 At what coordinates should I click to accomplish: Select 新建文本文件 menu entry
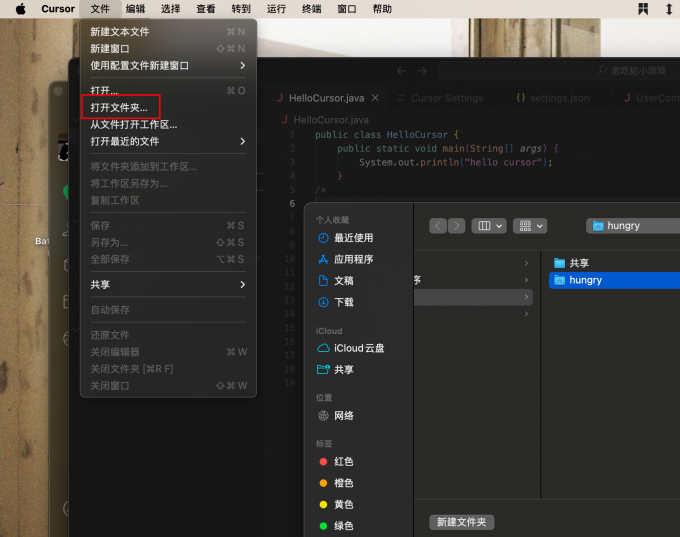coord(120,32)
